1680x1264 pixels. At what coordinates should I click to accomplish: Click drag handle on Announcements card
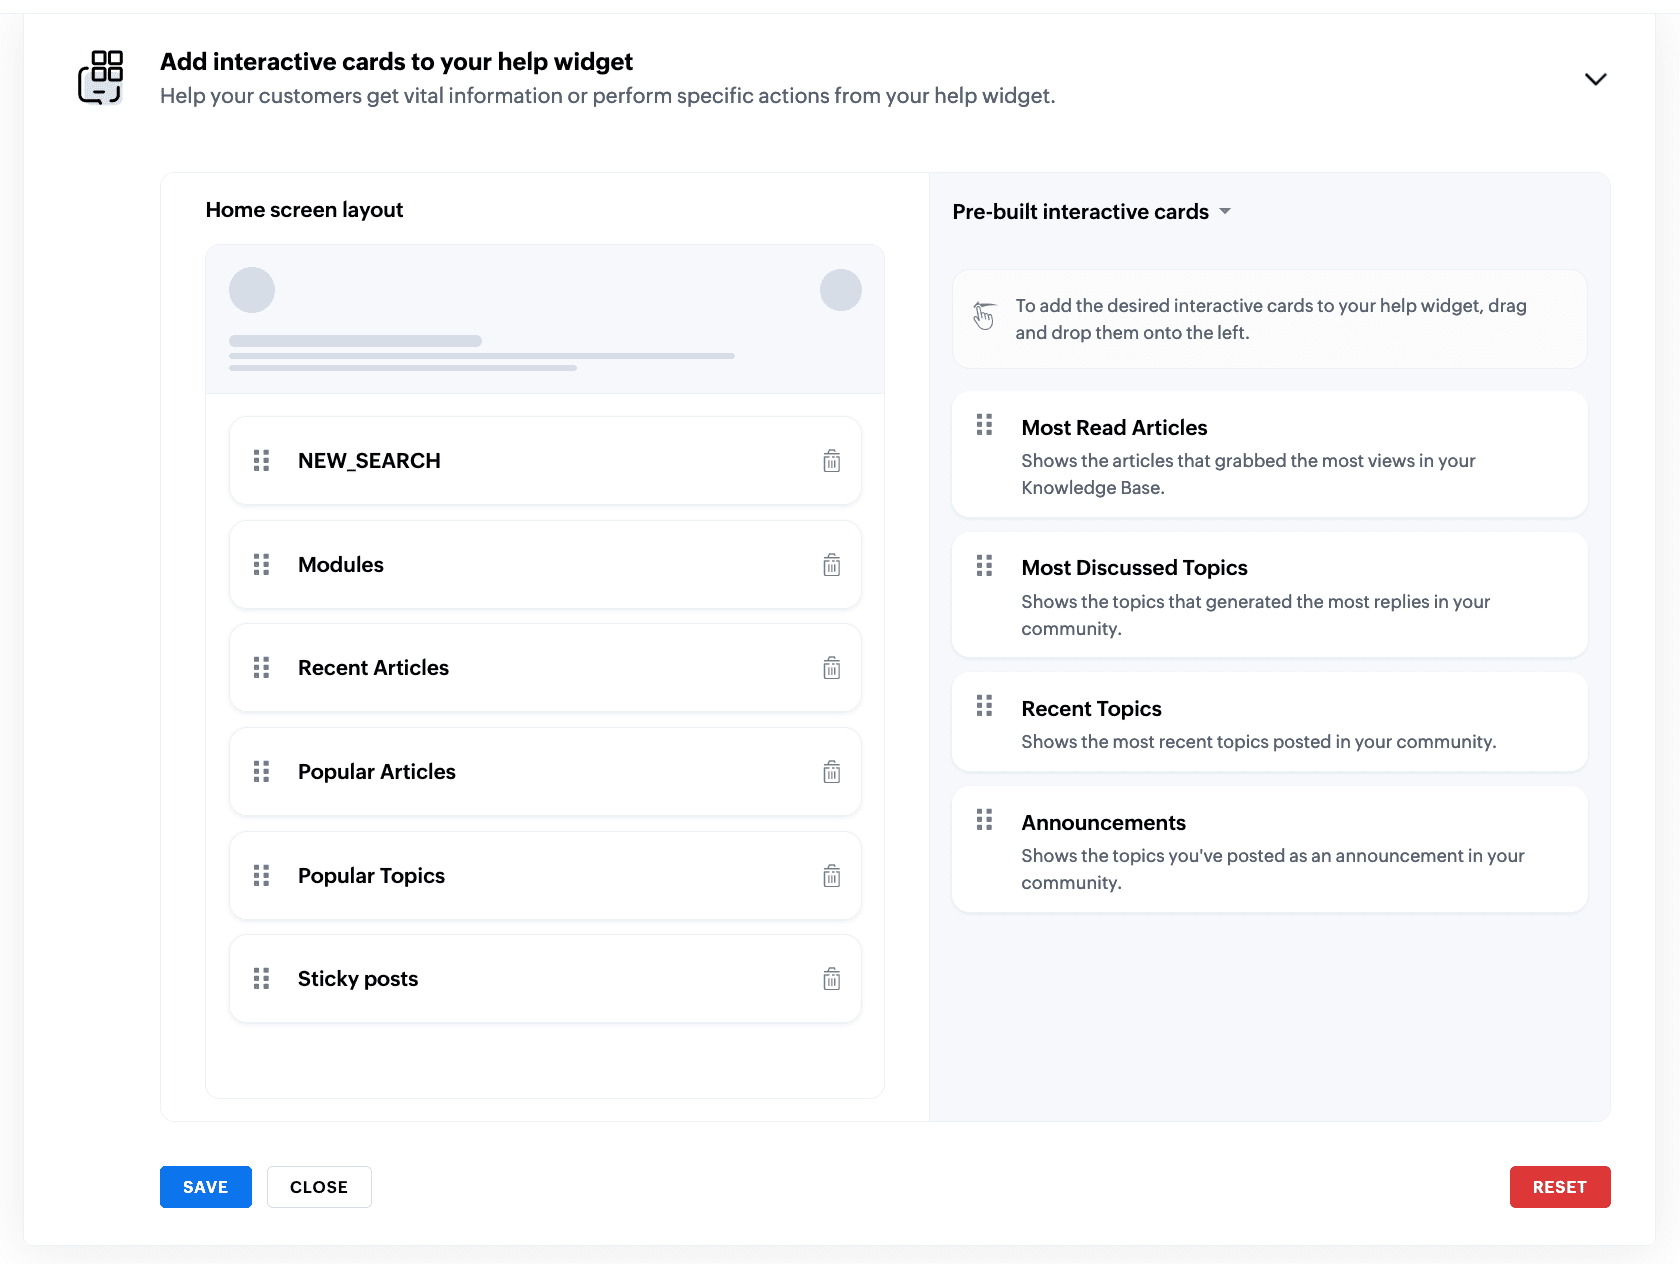[984, 820]
